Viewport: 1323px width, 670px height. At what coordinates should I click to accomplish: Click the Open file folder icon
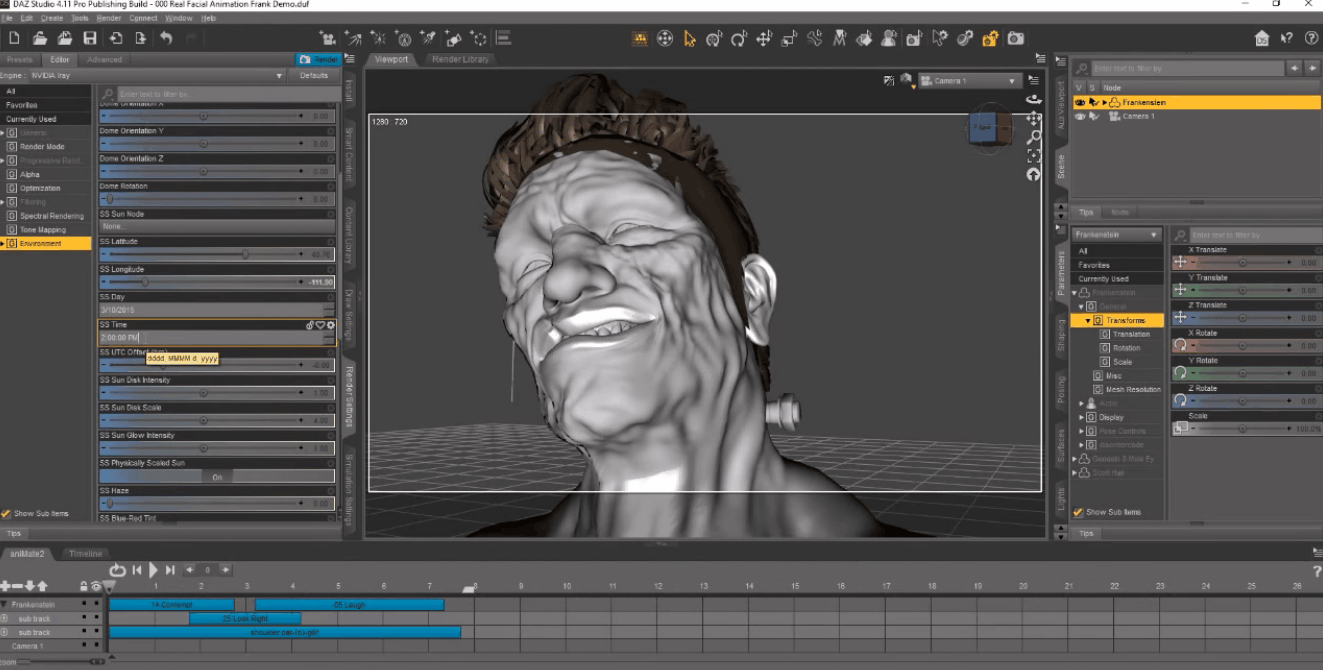(x=40, y=39)
